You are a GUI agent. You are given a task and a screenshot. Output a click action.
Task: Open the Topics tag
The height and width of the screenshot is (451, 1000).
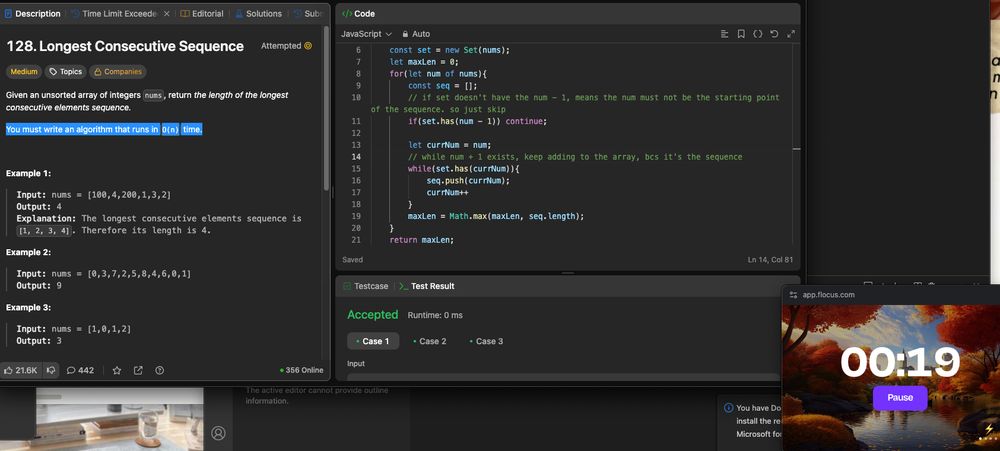click(x=66, y=72)
